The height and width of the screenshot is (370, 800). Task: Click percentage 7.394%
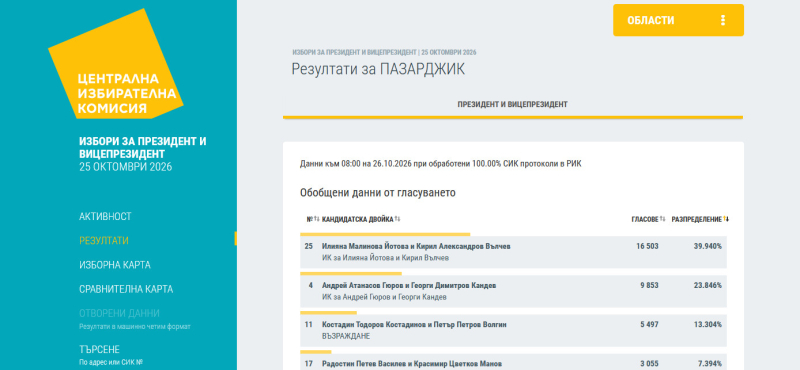point(710,364)
